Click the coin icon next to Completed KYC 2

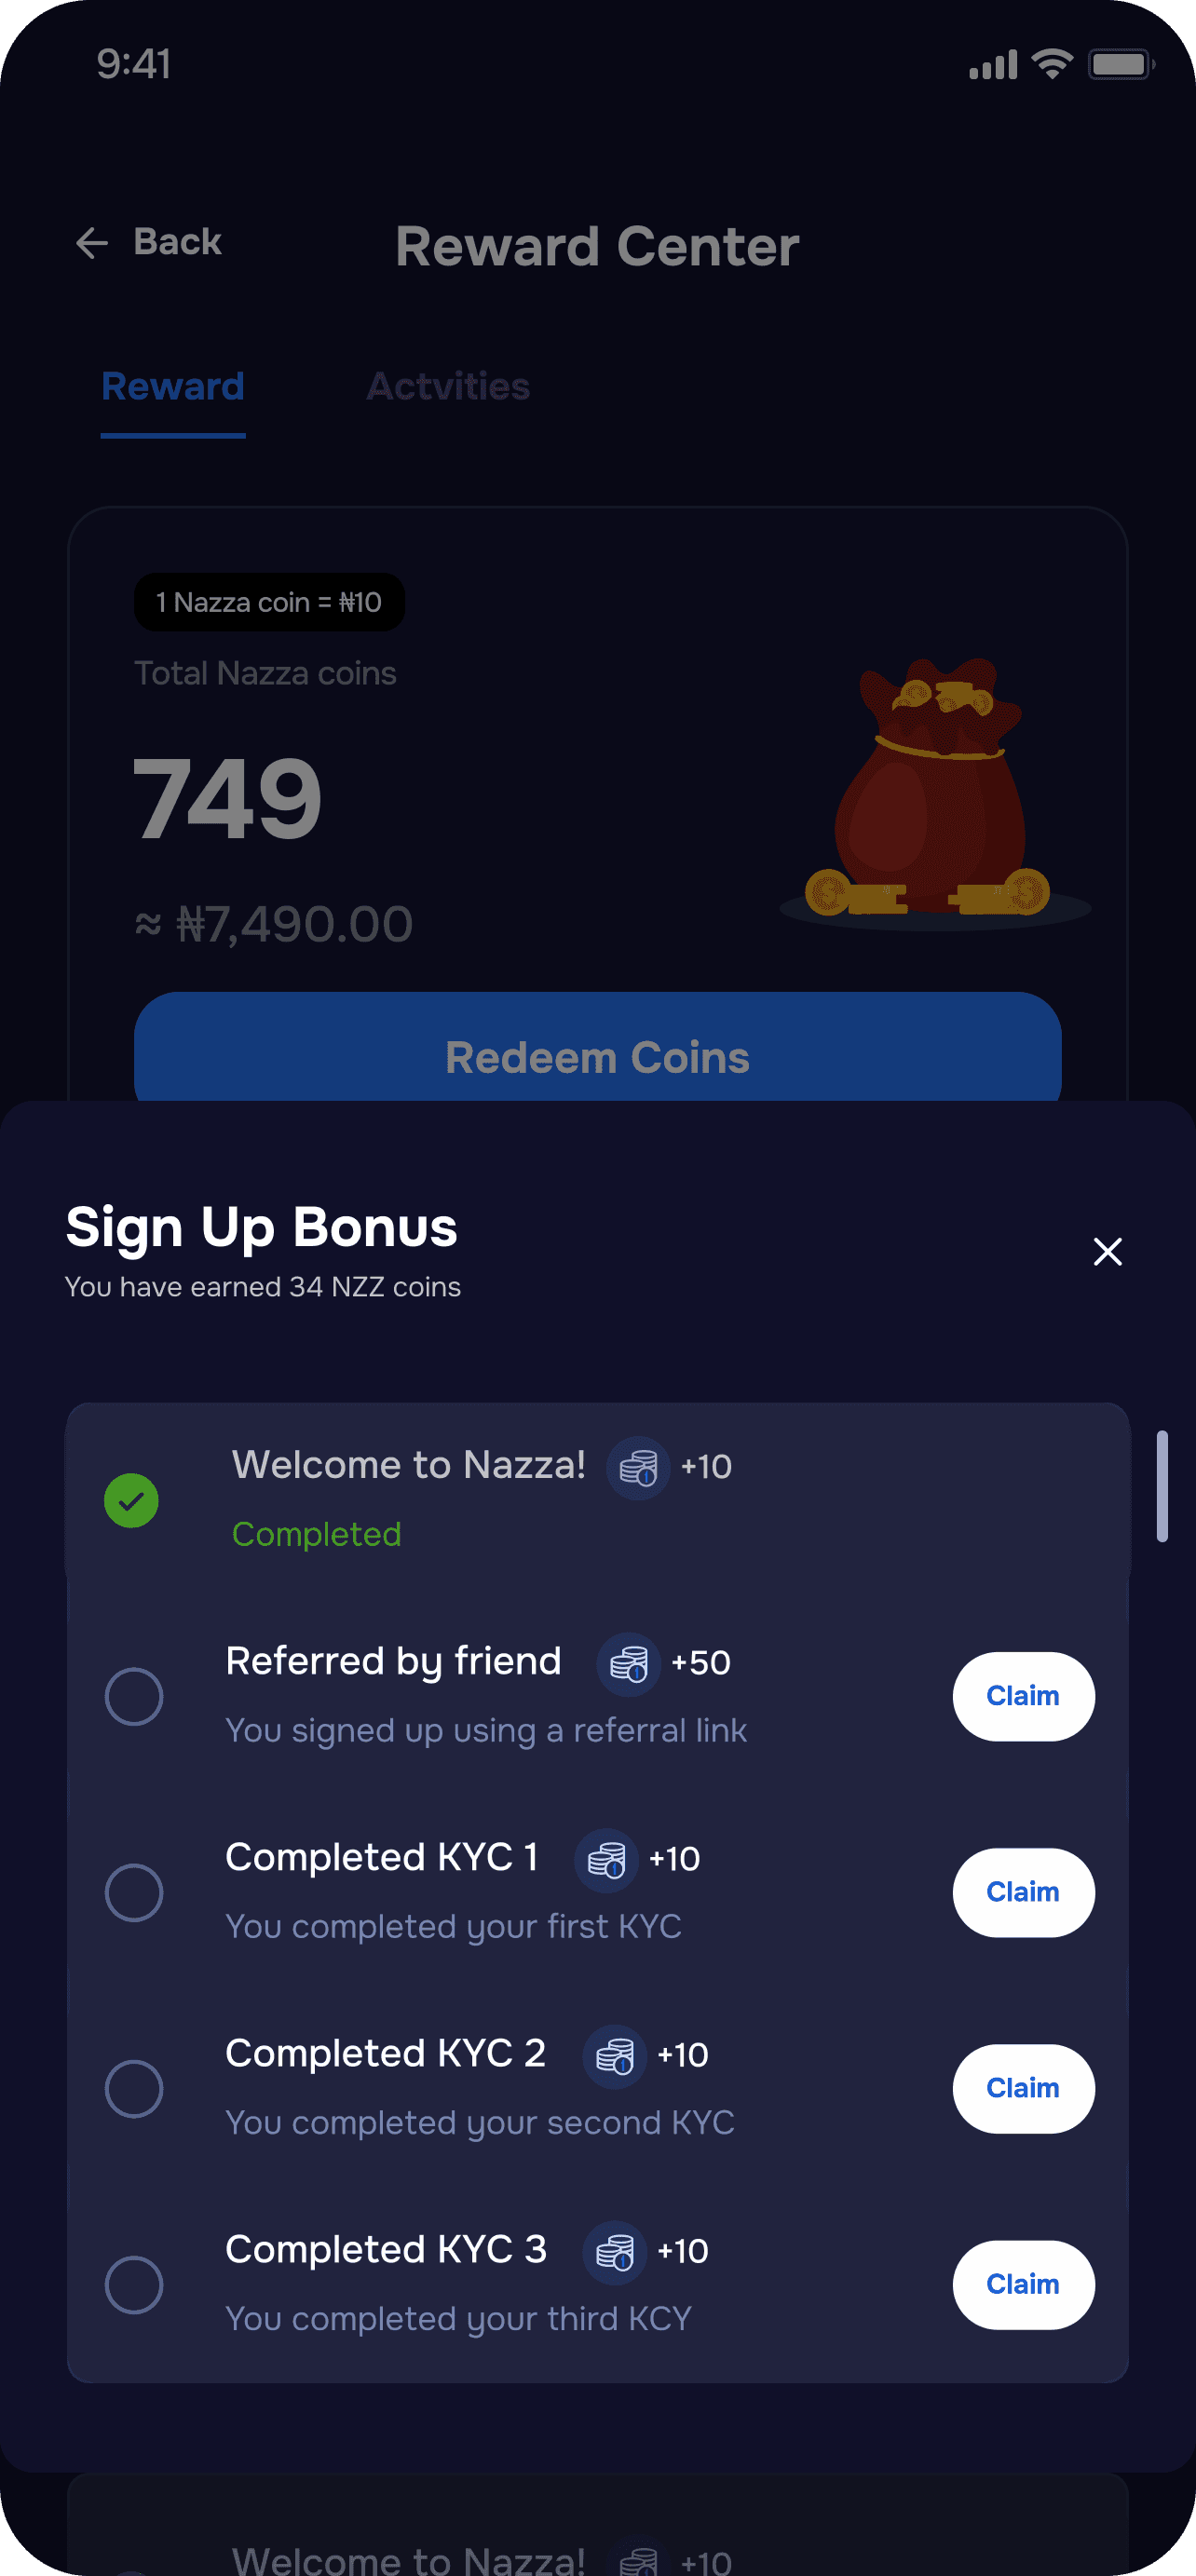[x=614, y=2055]
